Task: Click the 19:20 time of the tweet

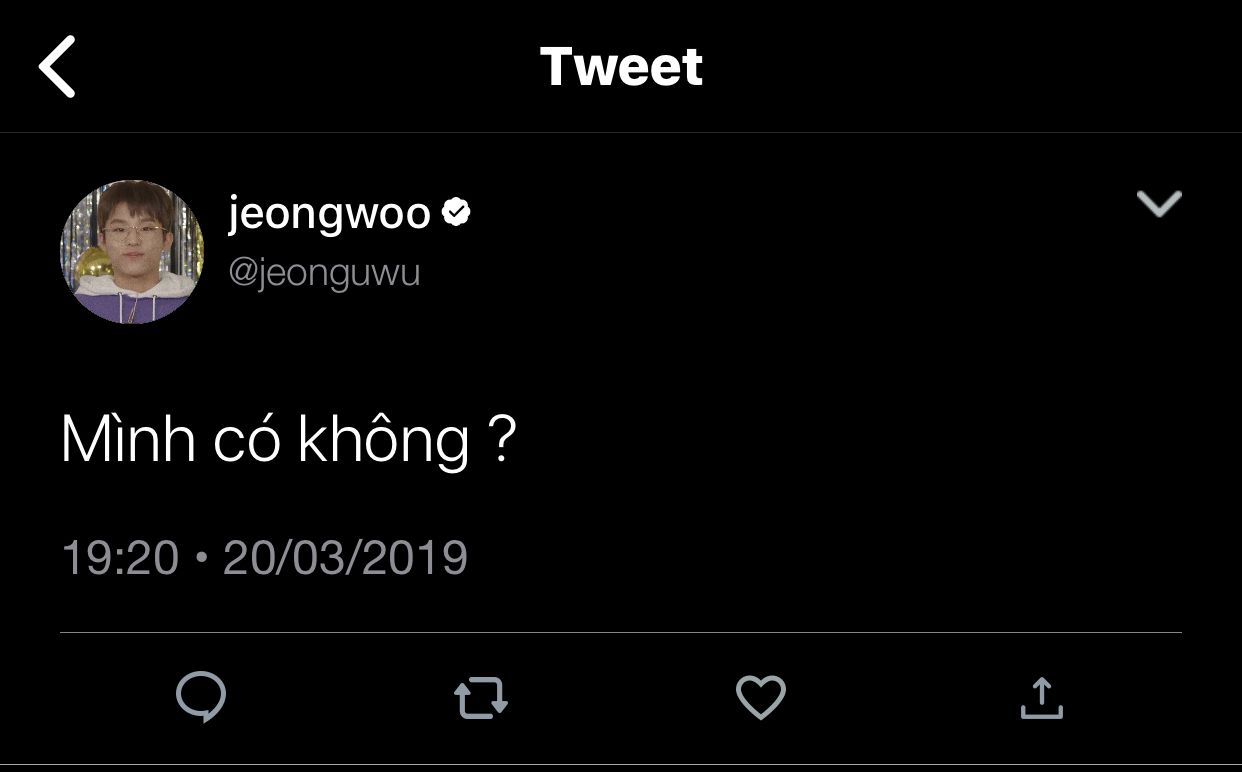Action: pos(120,557)
